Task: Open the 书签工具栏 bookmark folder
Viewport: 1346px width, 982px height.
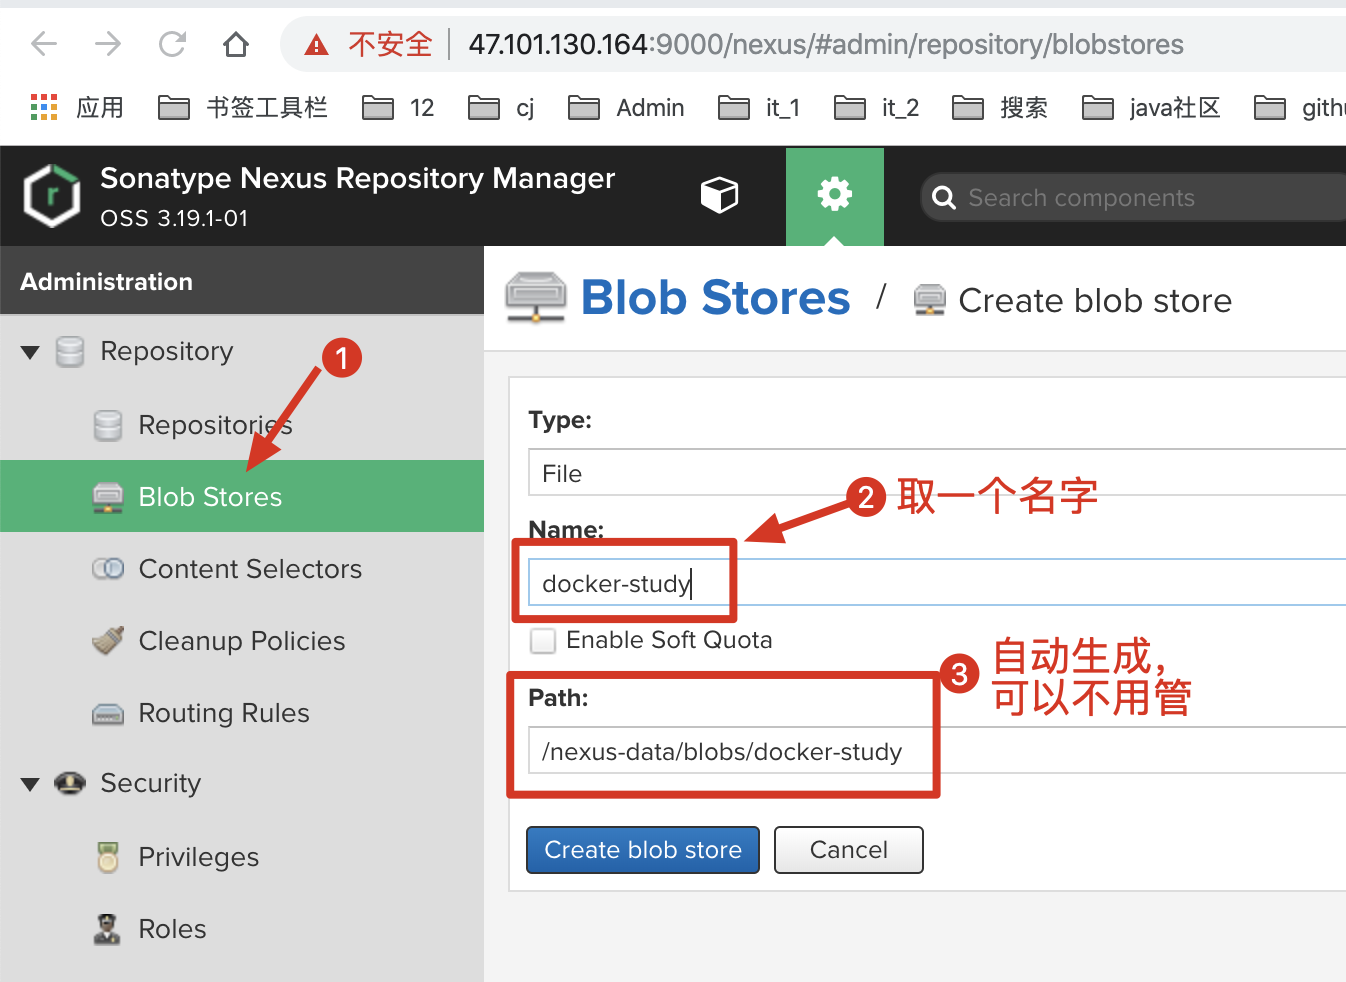Action: pos(243,107)
